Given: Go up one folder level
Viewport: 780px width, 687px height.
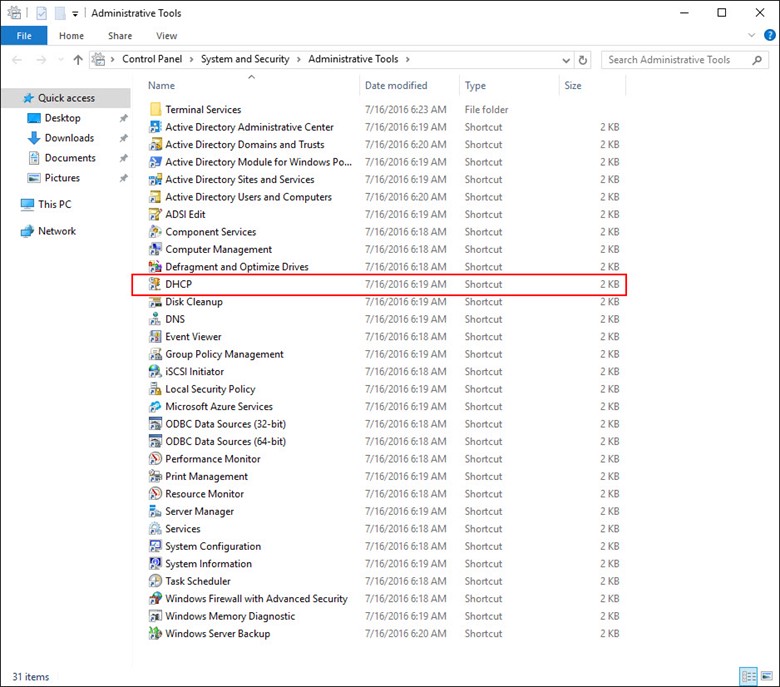Looking at the screenshot, I should click(x=78, y=60).
